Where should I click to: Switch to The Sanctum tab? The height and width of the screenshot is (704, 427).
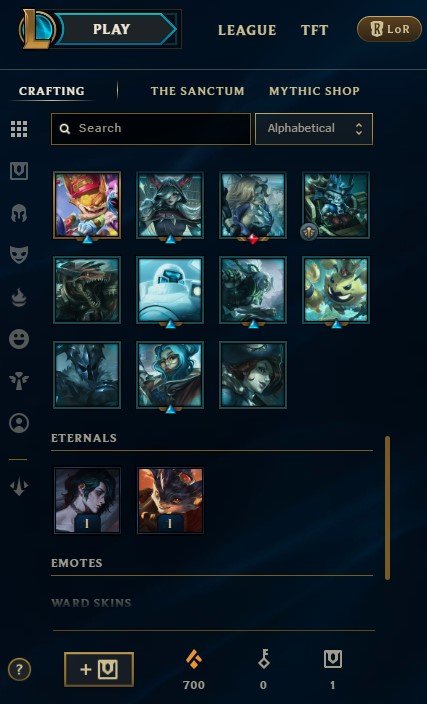tap(198, 91)
